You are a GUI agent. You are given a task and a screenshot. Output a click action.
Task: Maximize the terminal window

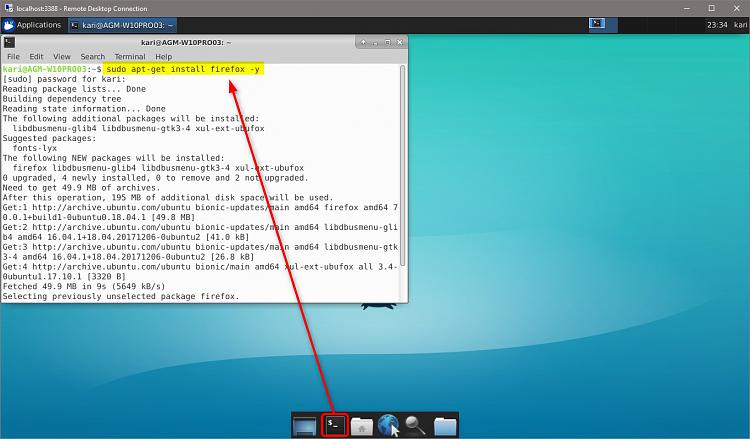tap(388, 42)
